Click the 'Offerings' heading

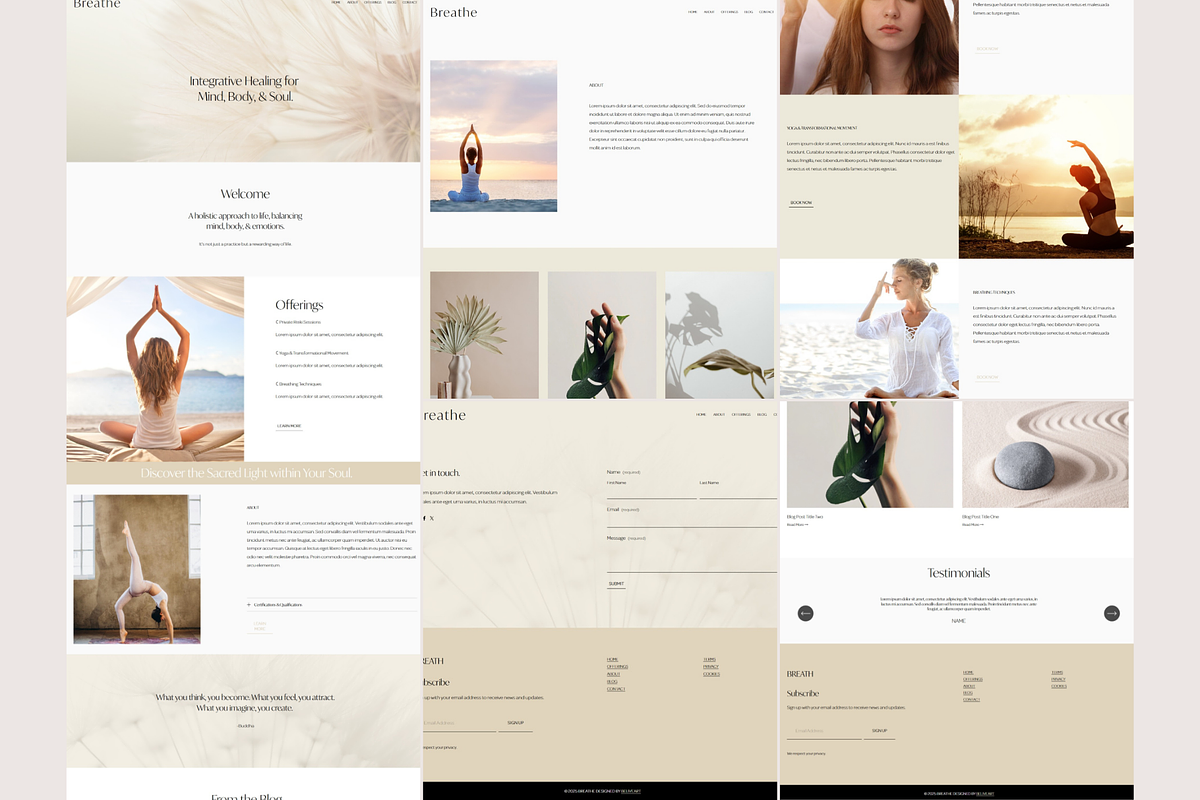tap(300, 305)
